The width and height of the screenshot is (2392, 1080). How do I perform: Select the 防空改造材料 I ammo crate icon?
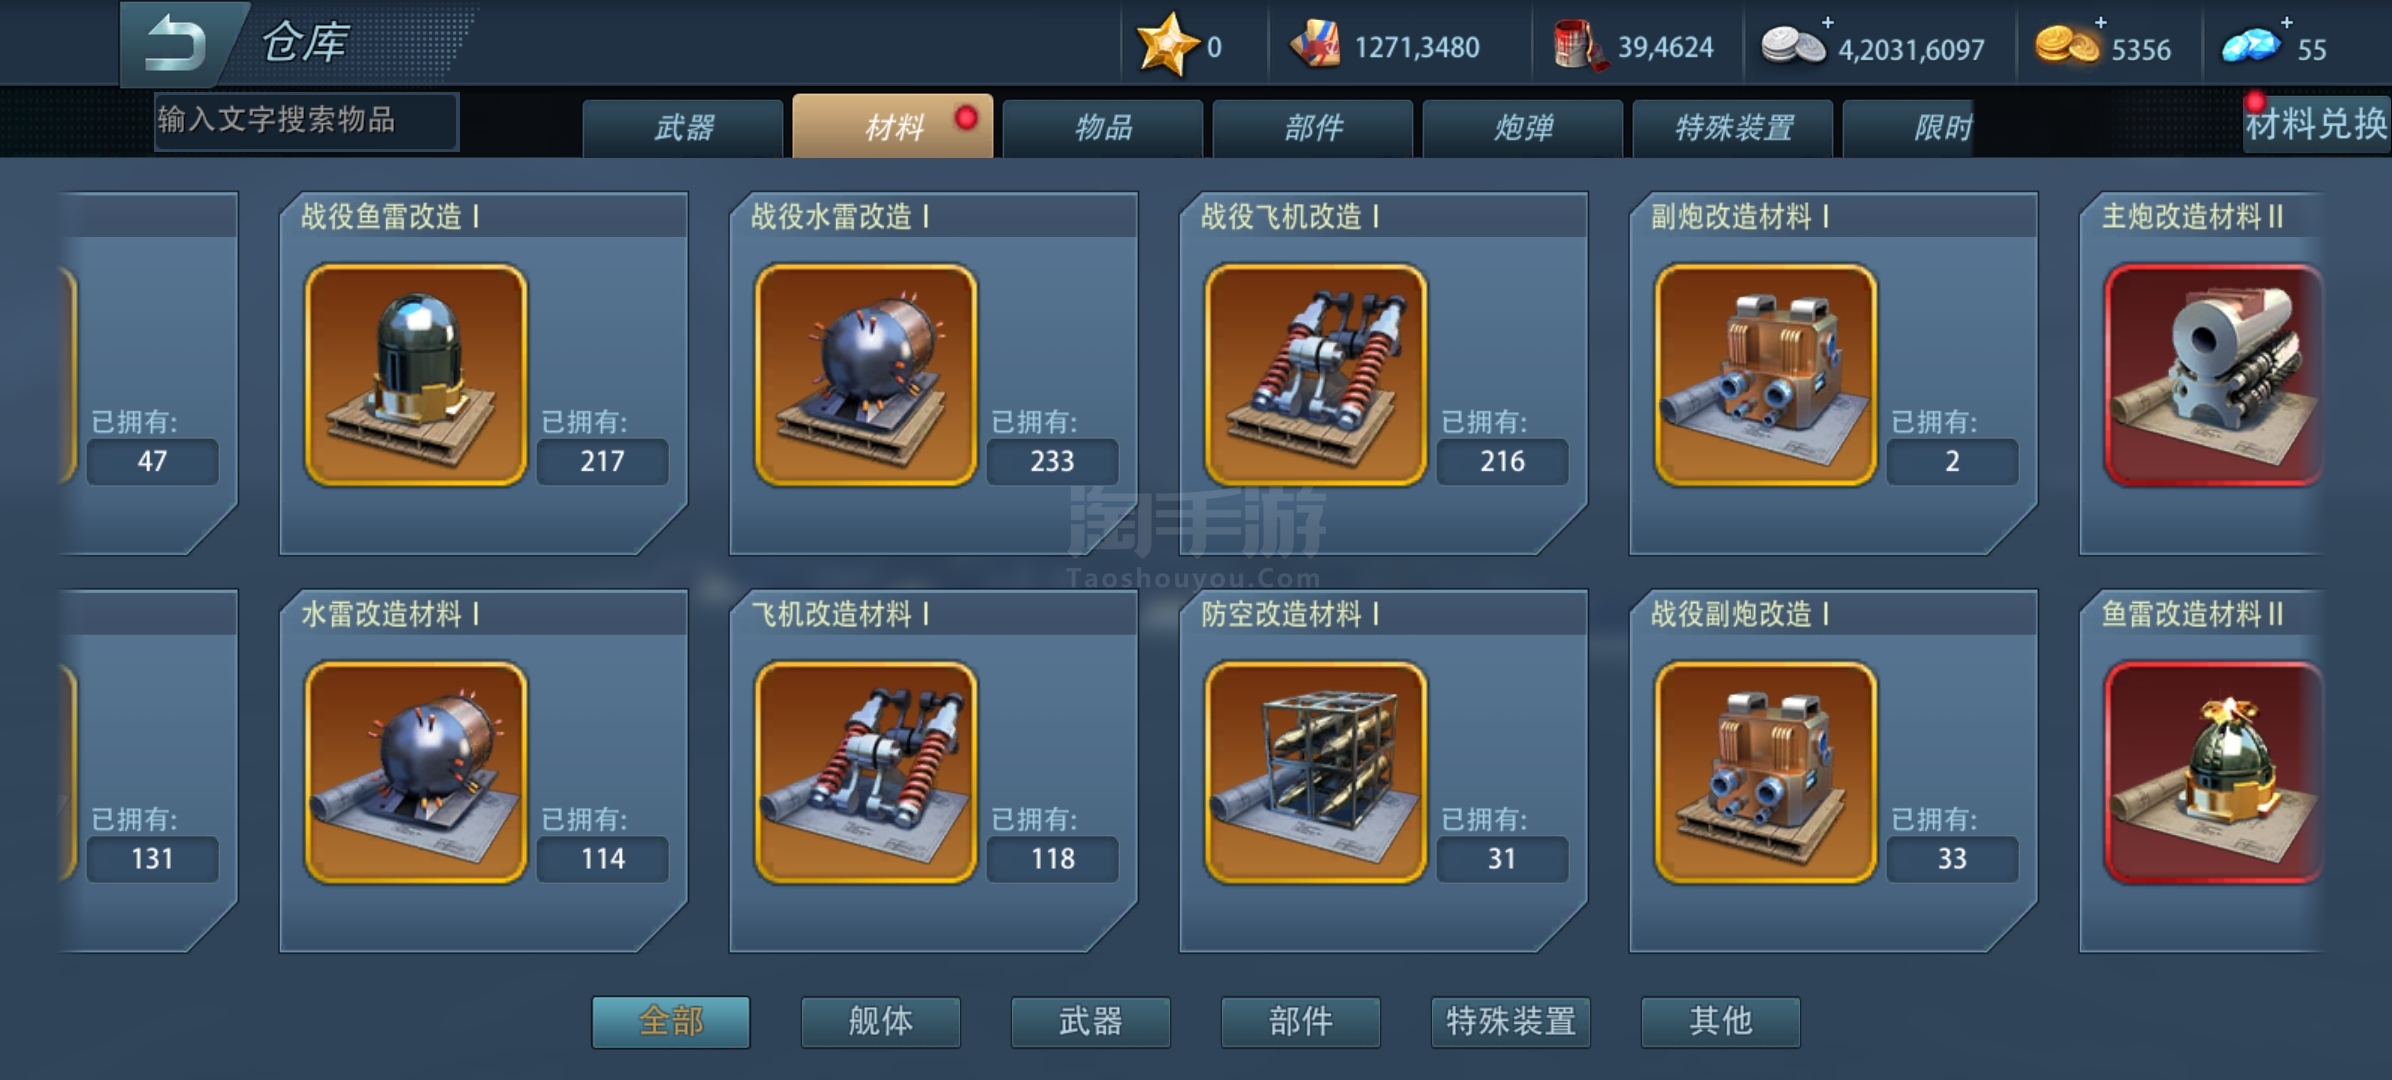point(1316,772)
